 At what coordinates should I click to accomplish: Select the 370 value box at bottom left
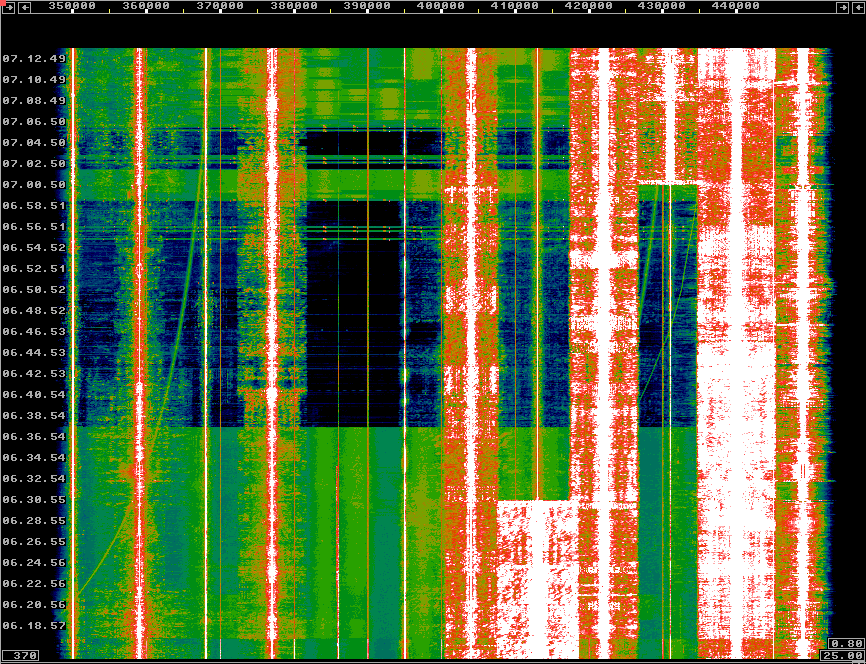tap(20, 655)
